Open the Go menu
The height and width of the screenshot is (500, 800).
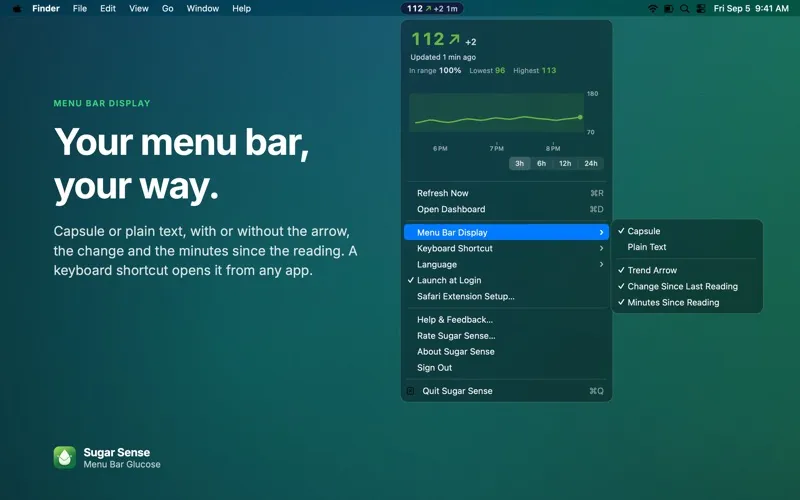coord(167,9)
